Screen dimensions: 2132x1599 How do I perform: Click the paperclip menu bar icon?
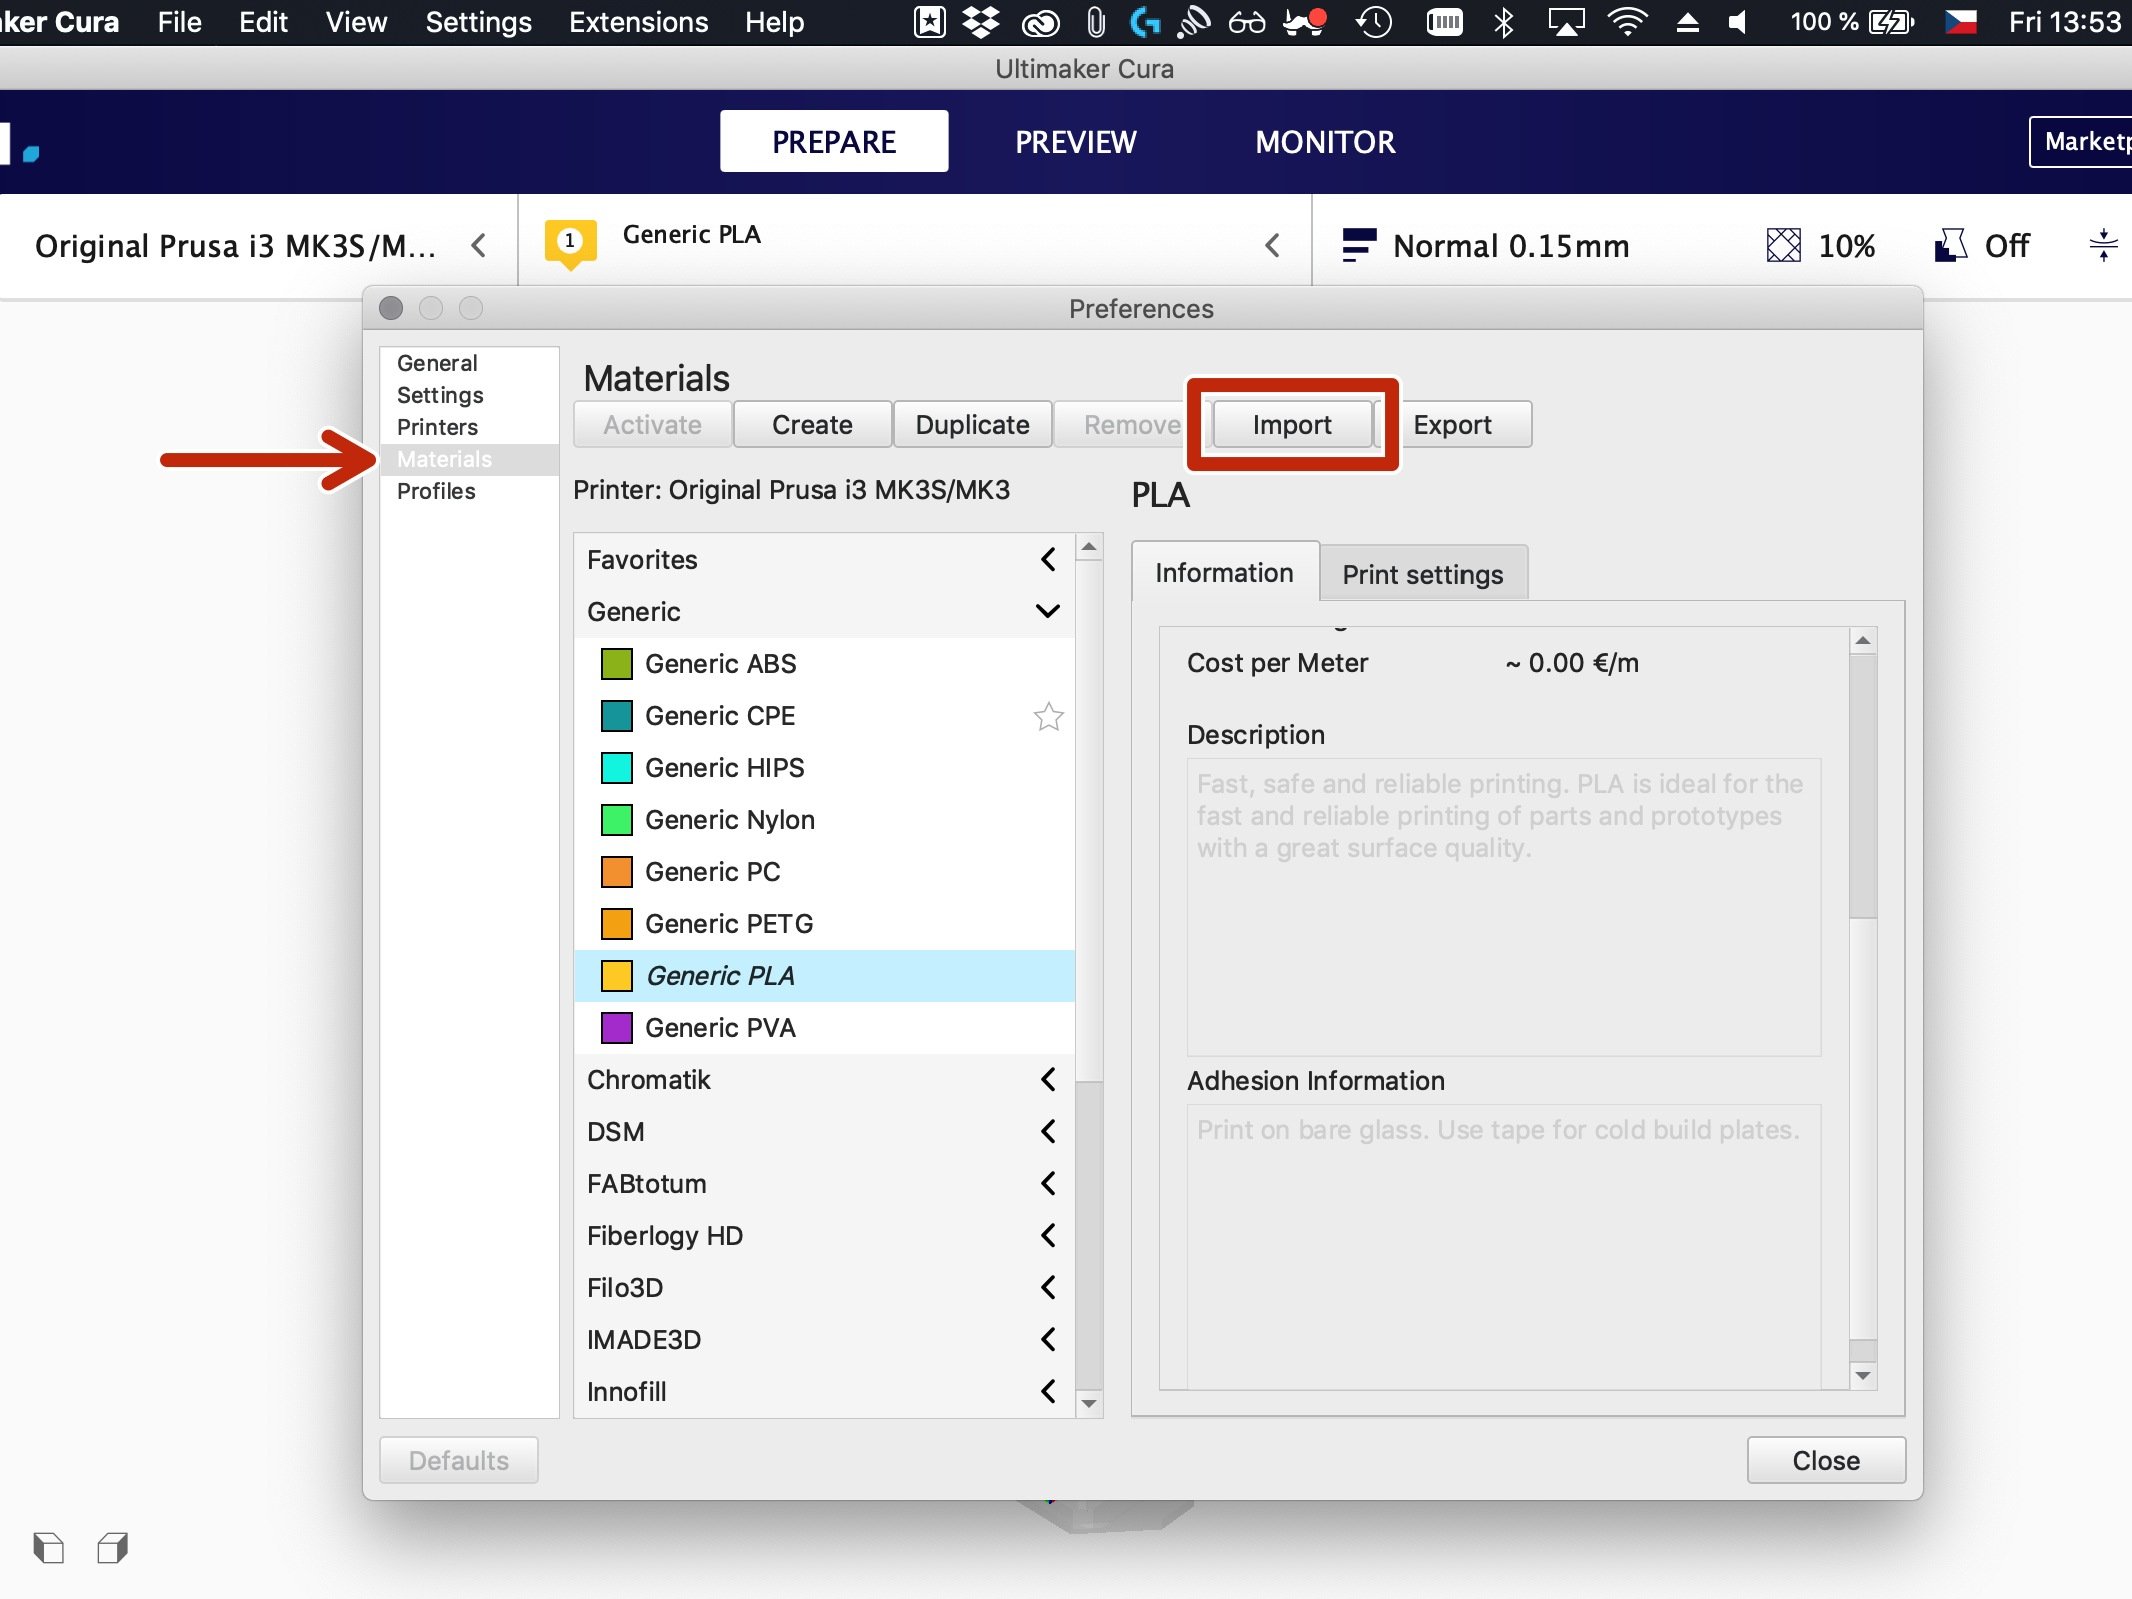(1096, 22)
